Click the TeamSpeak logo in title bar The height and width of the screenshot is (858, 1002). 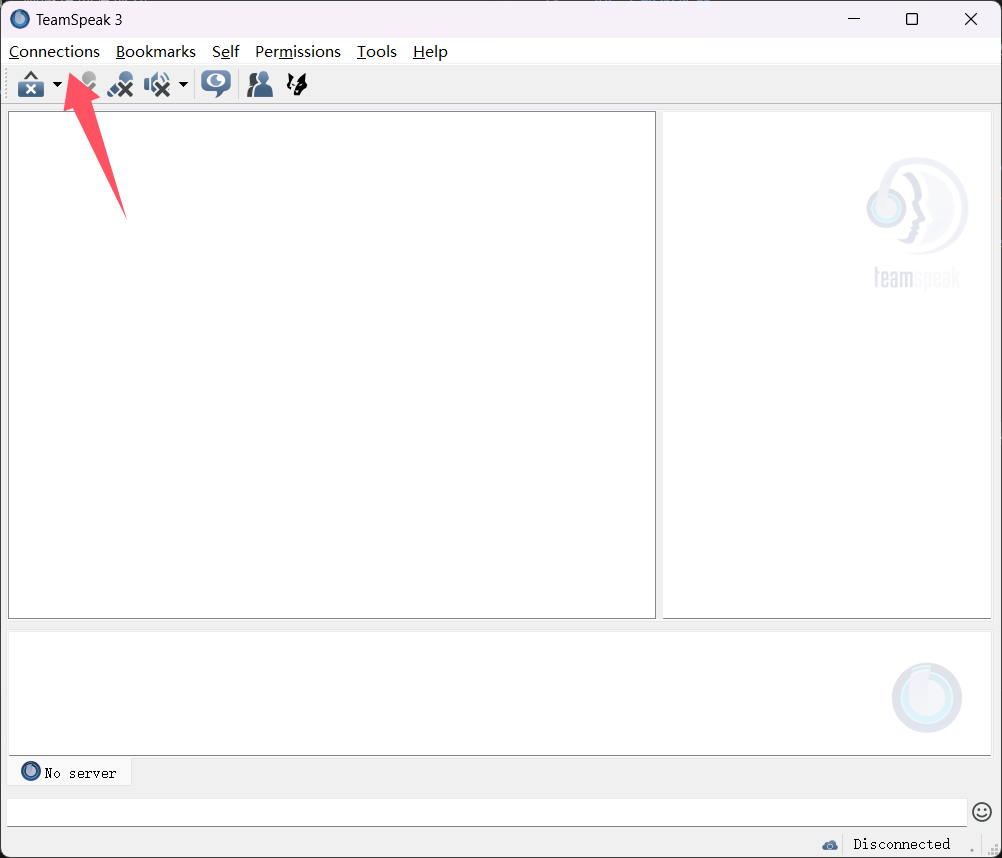click(x=20, y=19)
